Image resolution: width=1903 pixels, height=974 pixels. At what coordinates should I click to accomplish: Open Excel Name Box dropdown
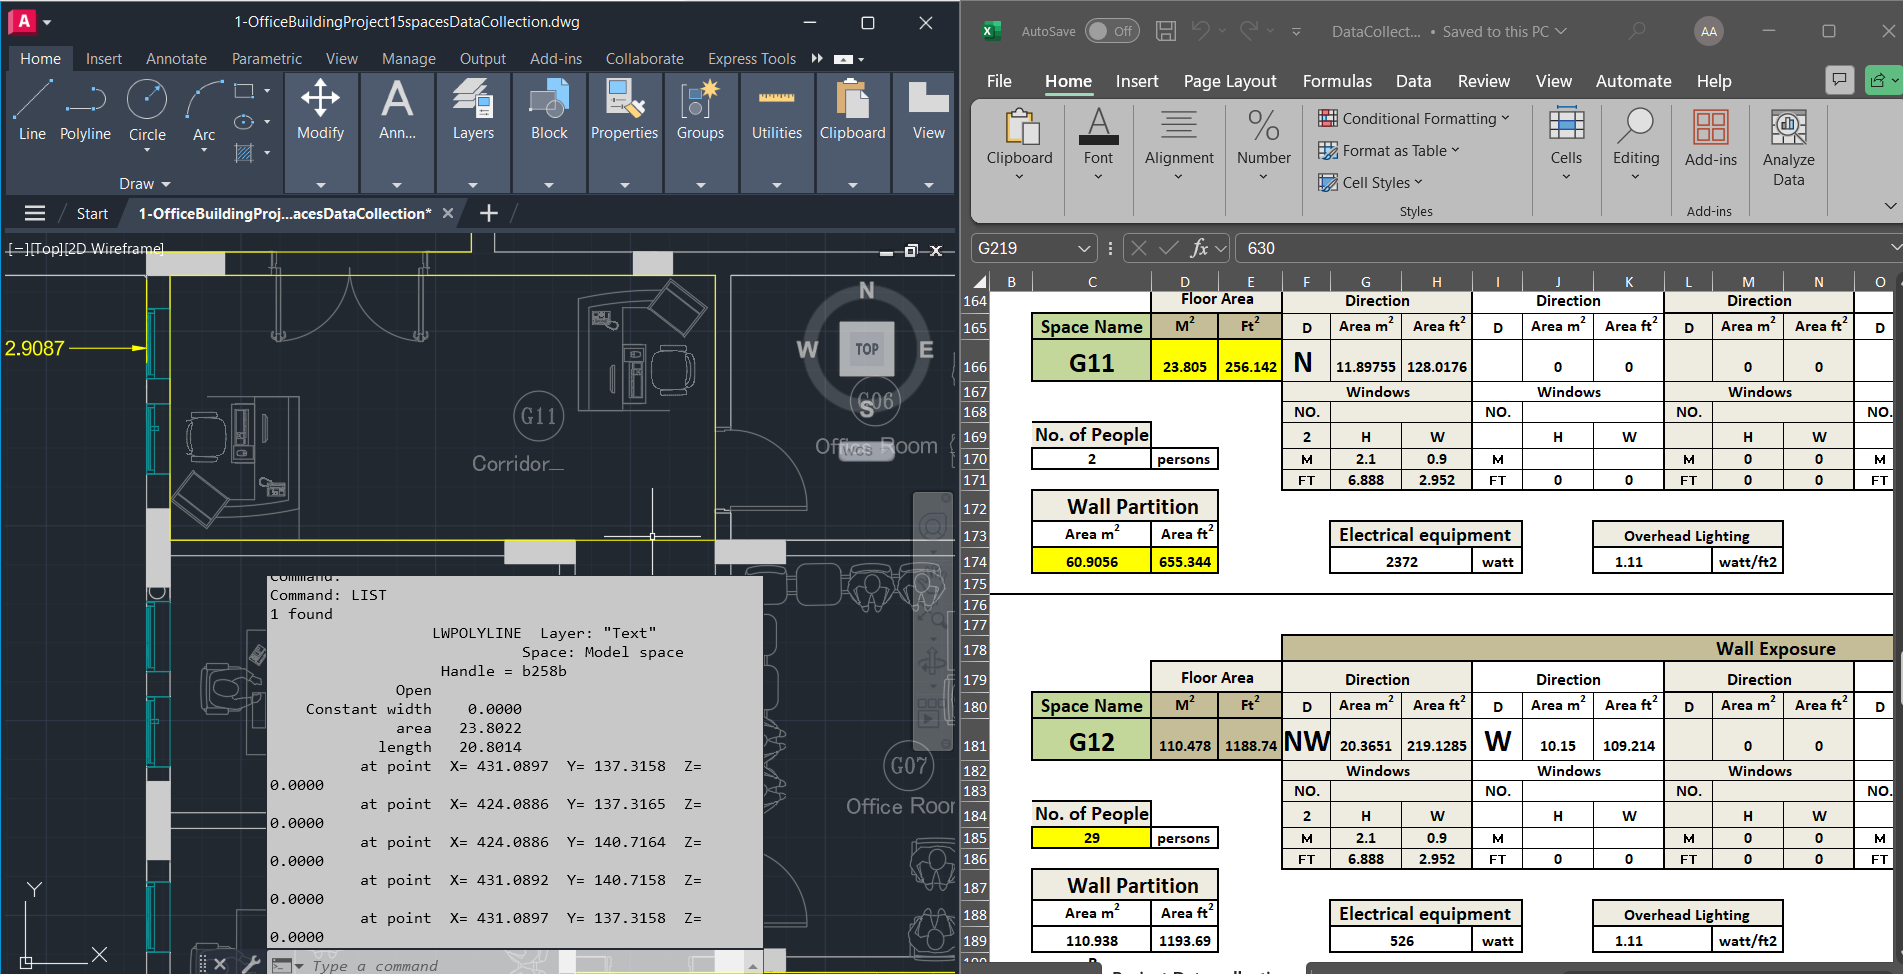click(1084, 248)
